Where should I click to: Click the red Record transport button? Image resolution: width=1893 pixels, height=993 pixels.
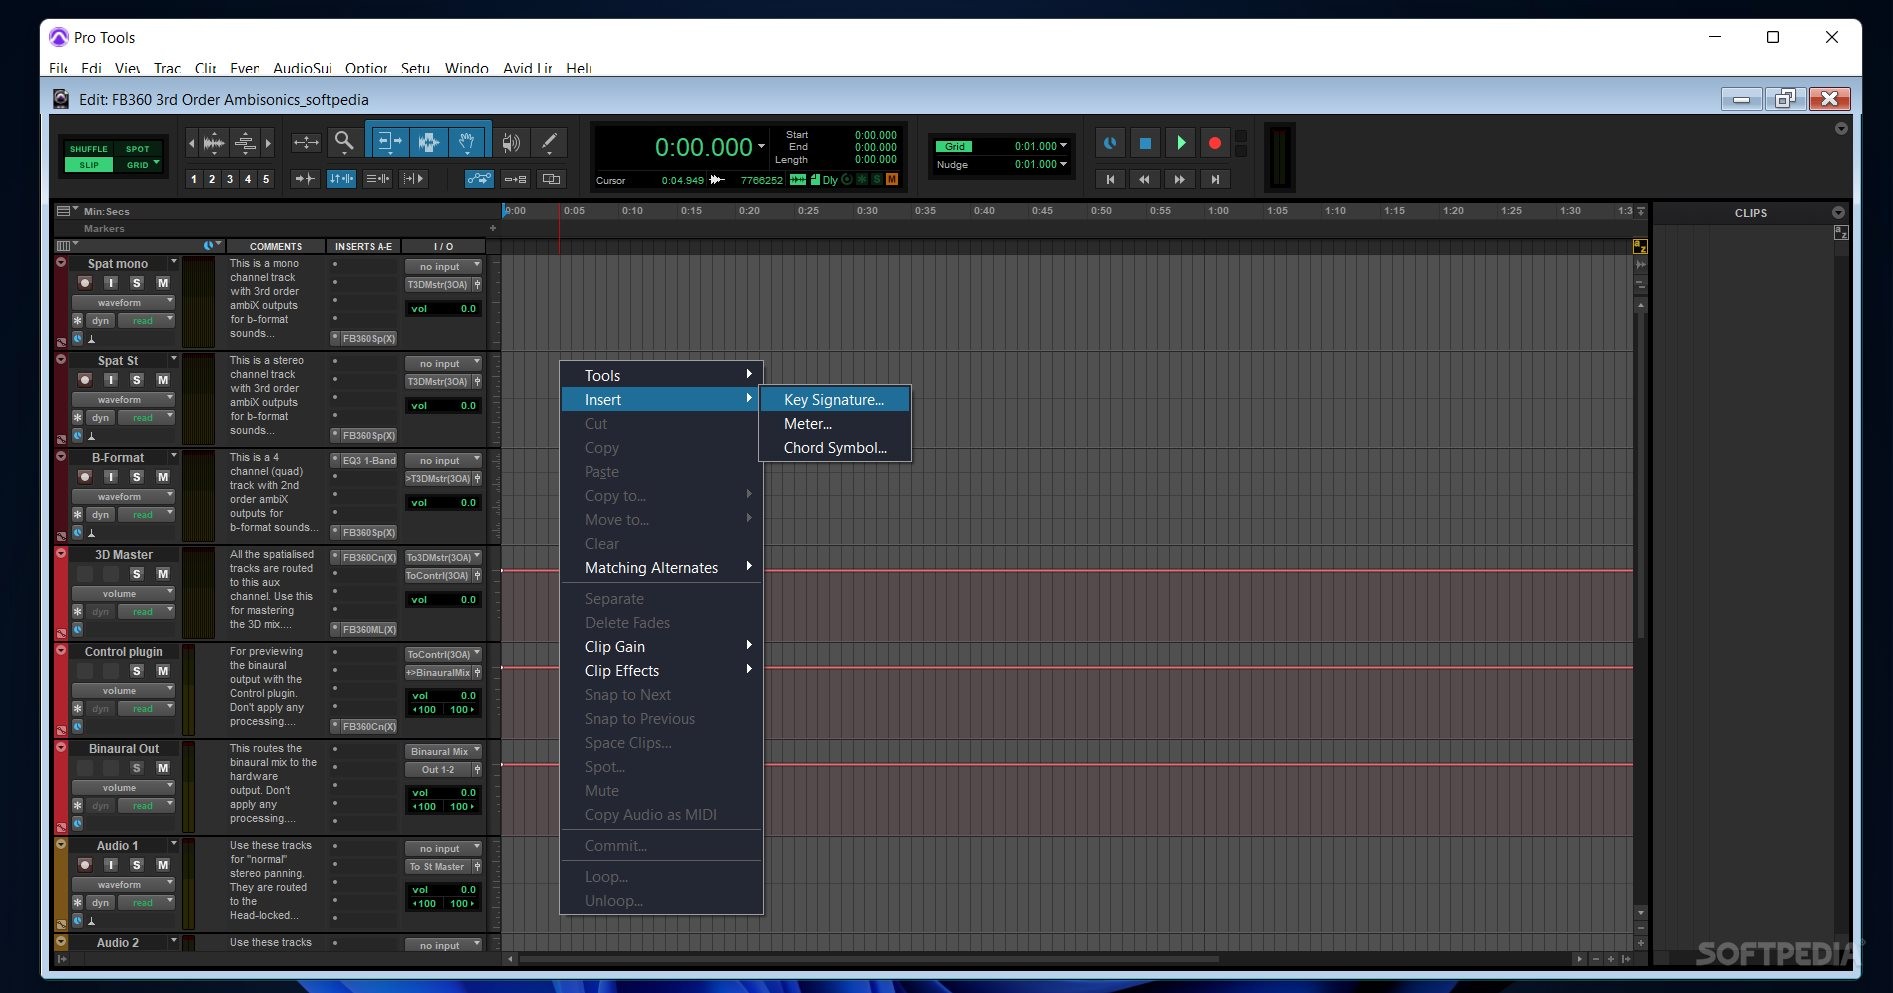pyautogui.click(x=1215, y=143)
